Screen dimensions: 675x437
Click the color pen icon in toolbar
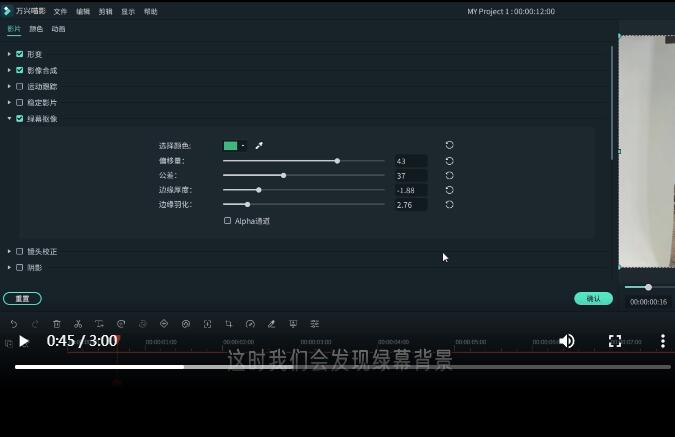pos(272,324)
